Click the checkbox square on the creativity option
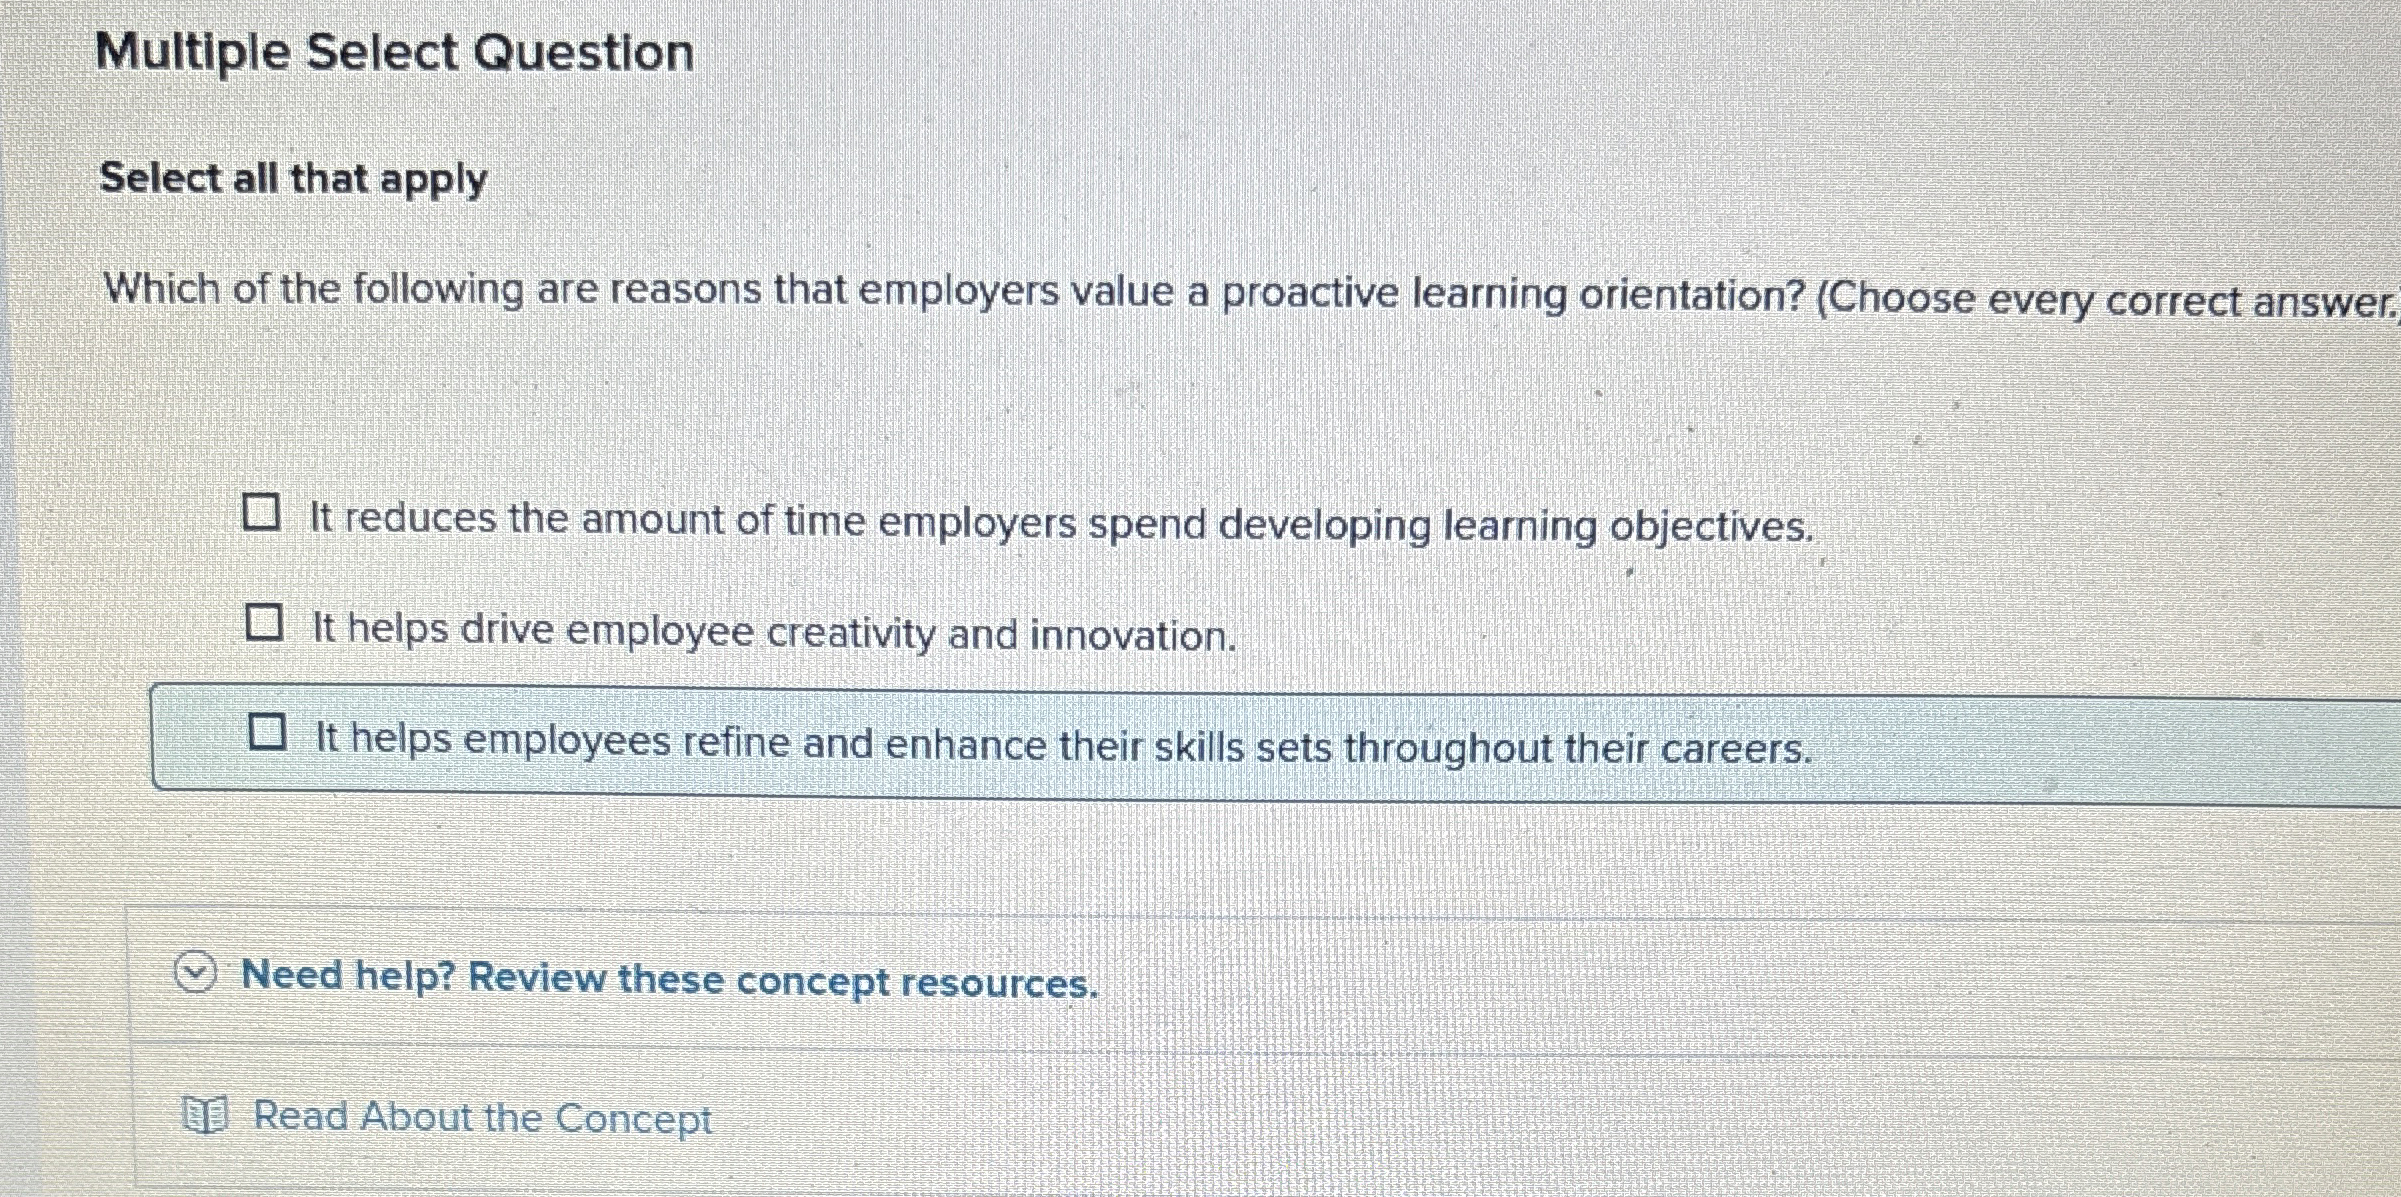This screenshot has width=2401, height=1197. [265, 624]
